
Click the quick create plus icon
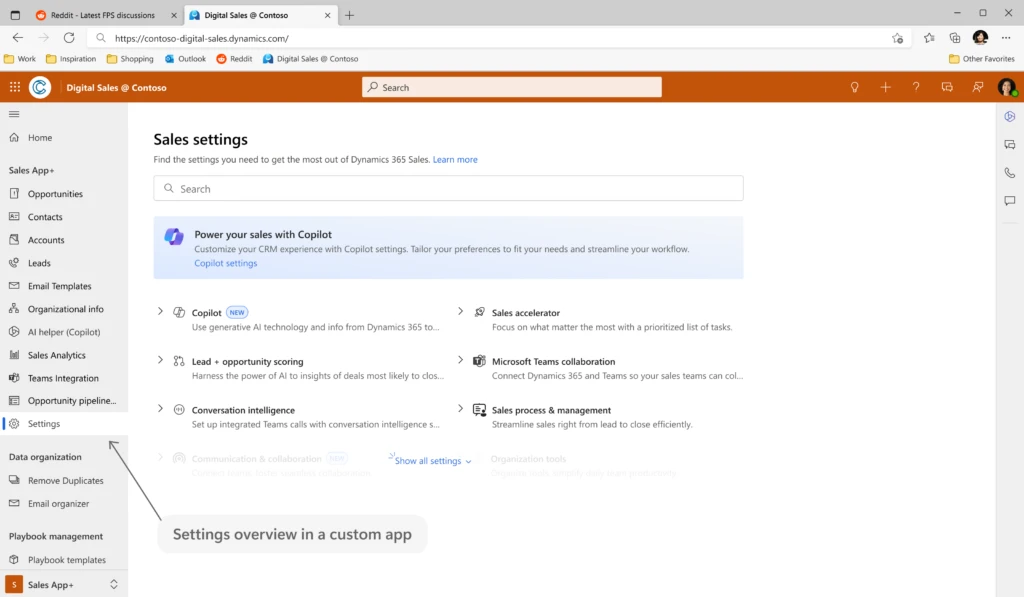[x=885, y=88]
